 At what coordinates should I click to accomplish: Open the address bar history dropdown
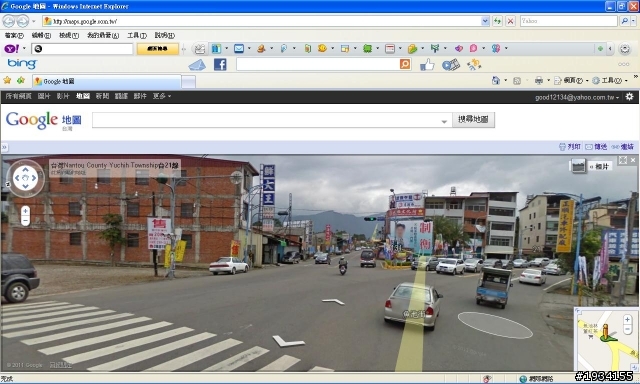tap(485, 21)
